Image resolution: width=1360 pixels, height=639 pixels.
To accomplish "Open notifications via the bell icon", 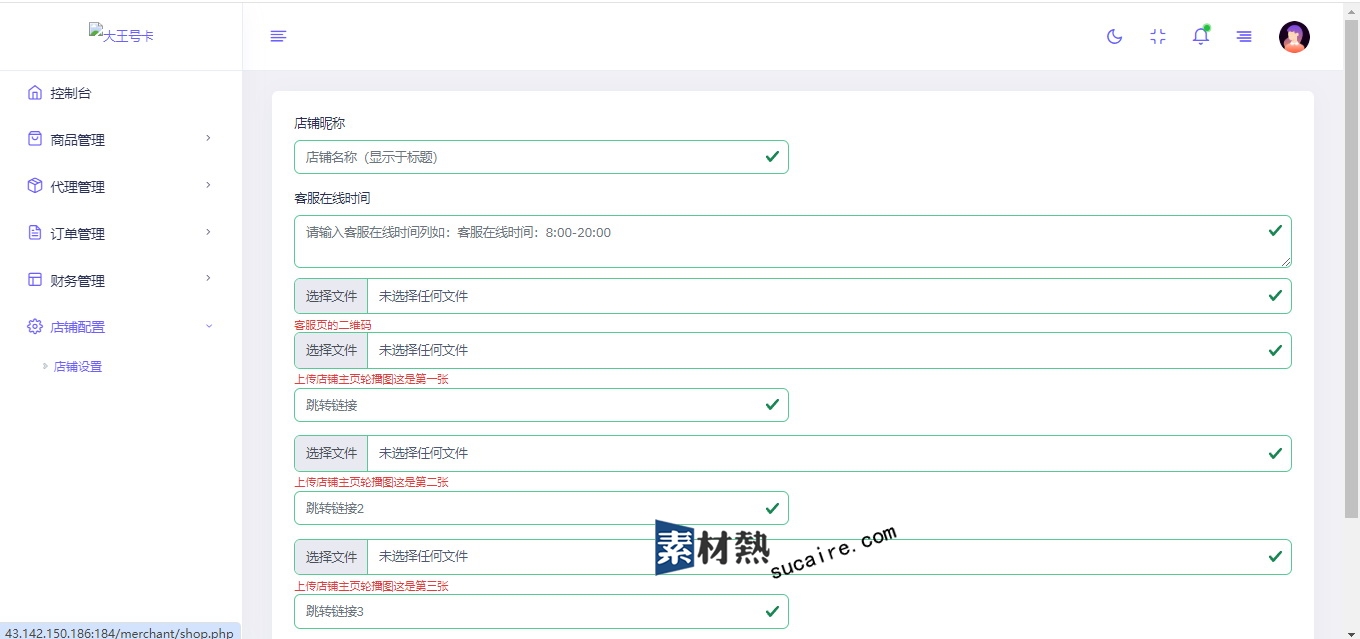I will click(1201, 37).
